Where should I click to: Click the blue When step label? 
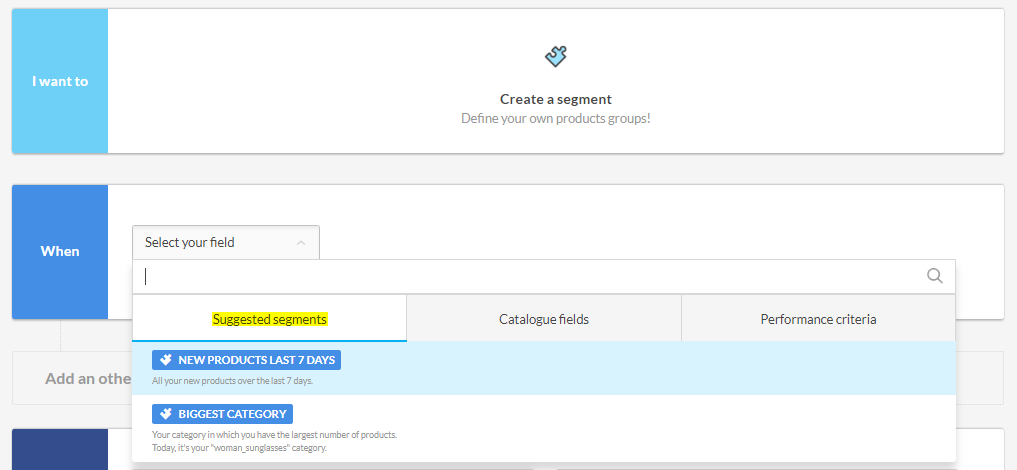[x=60, y=251]
